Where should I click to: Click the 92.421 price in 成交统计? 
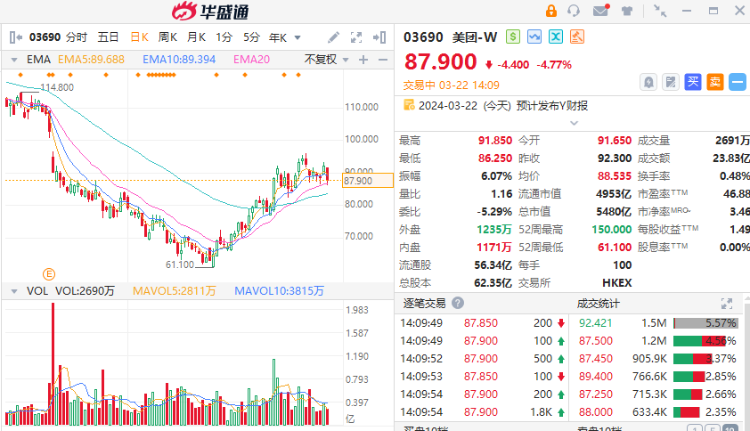[596, 323]
